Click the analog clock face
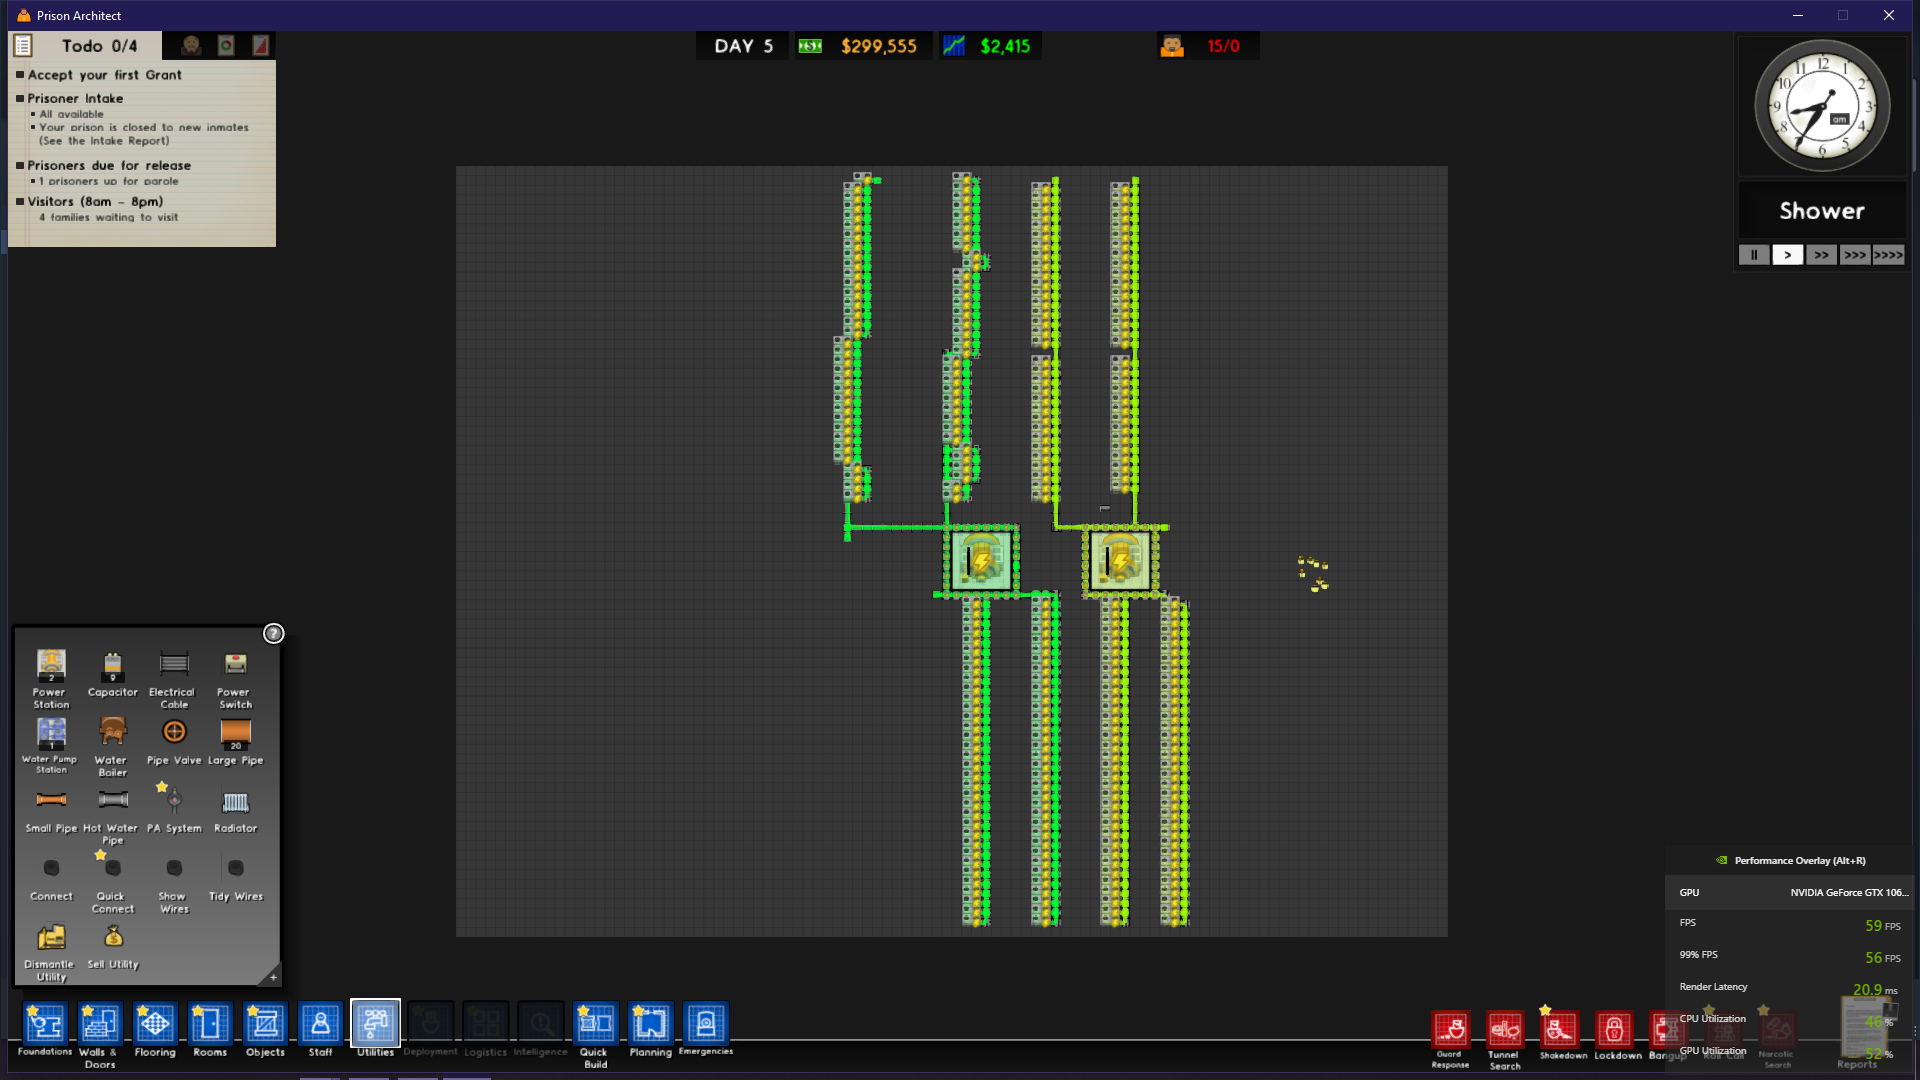The image size is (1920, 1080). (1822, 106)
